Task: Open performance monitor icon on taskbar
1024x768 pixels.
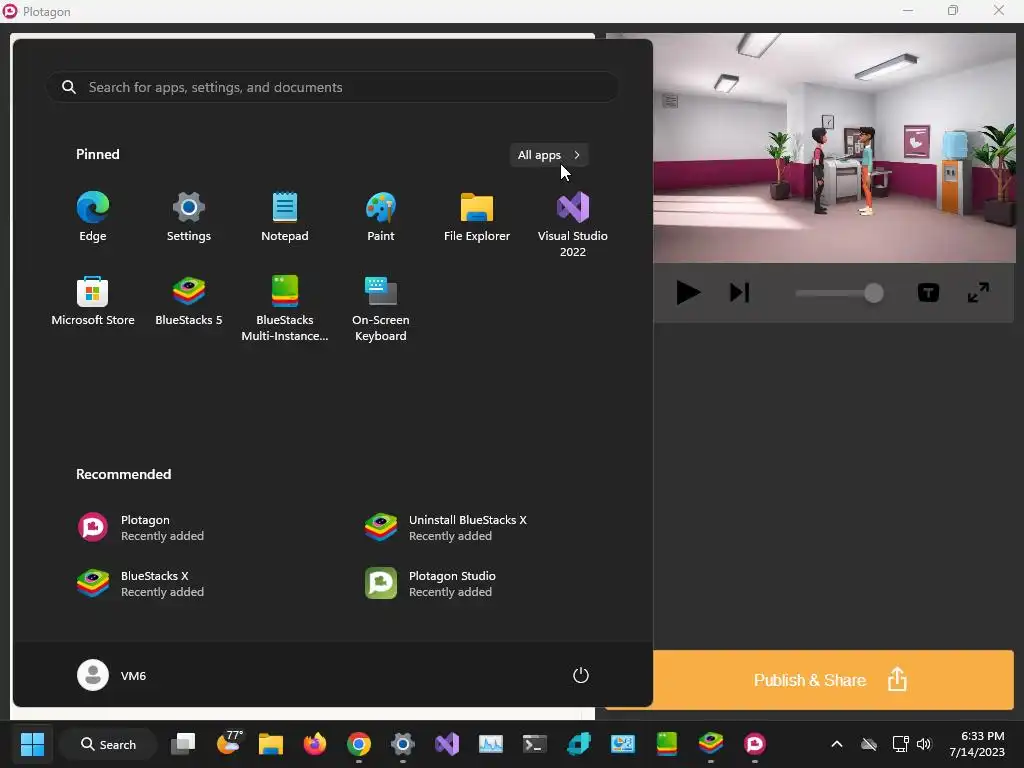Action: [x=491, y=744]
